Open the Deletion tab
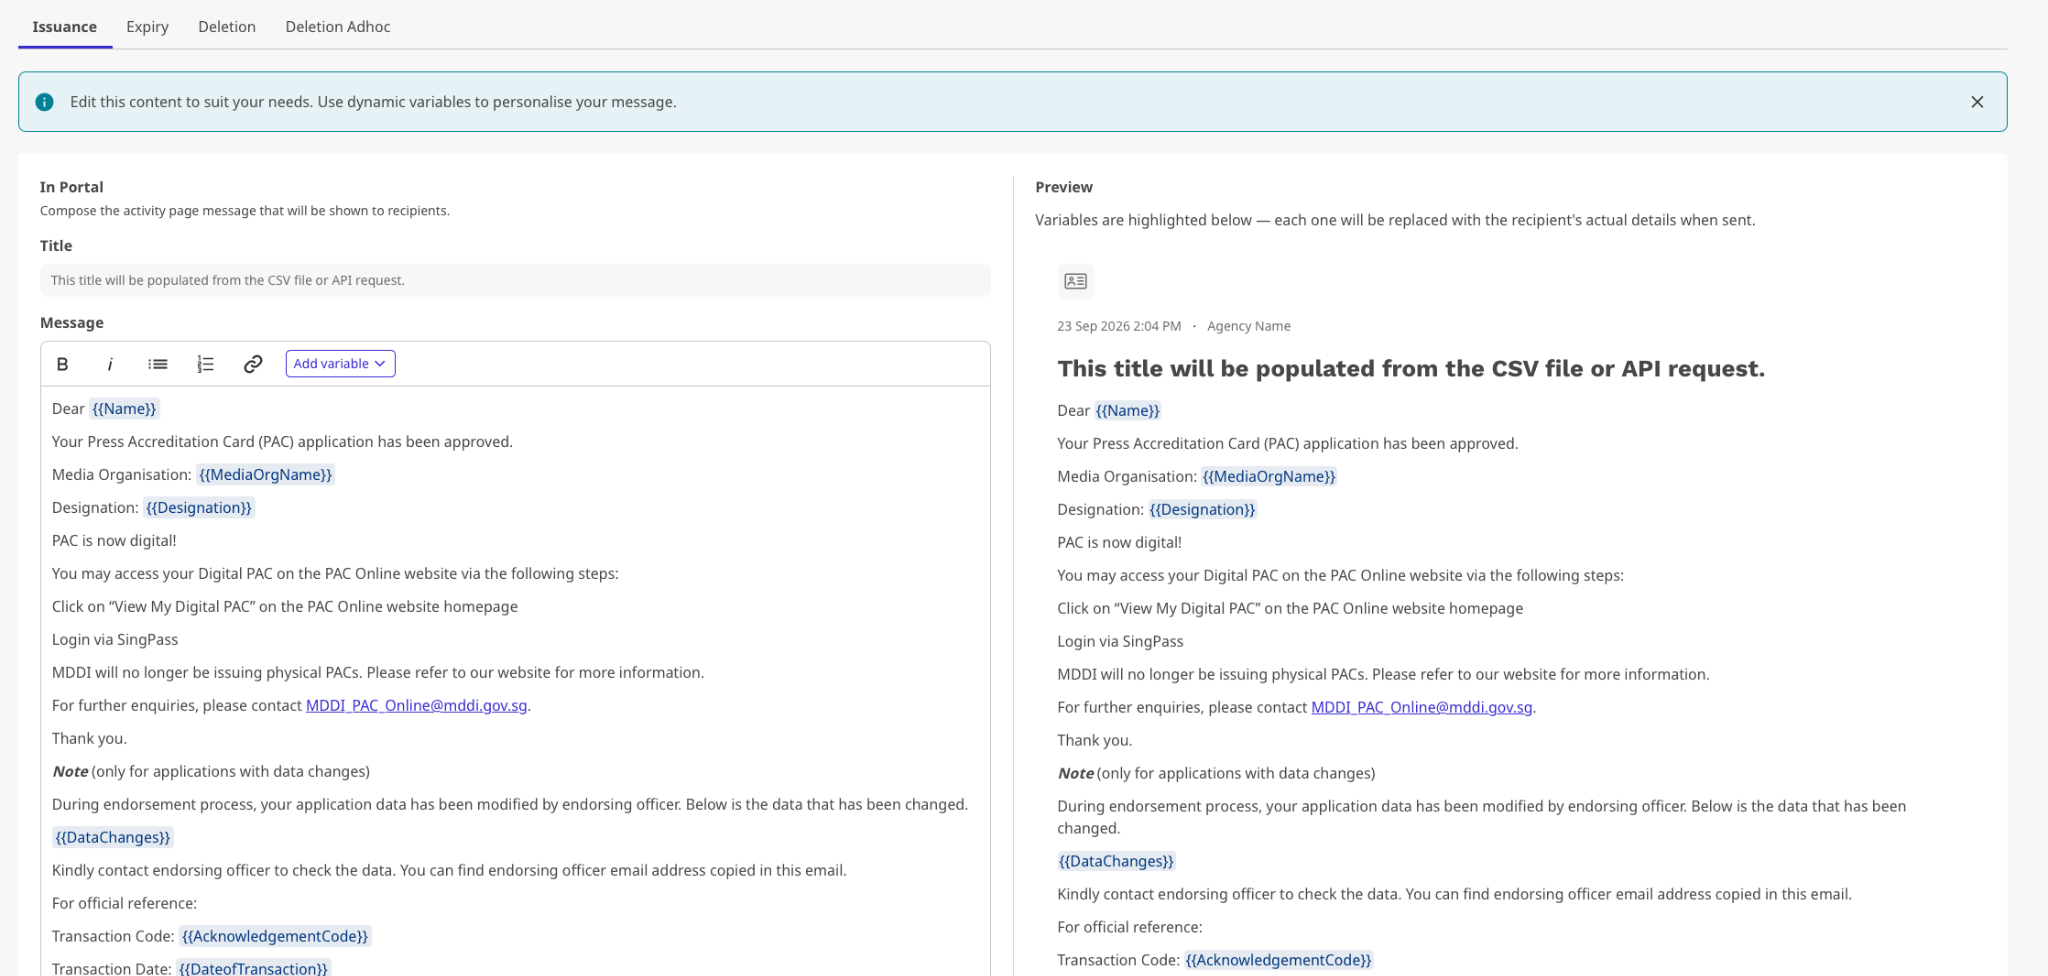The height and width of the screenshot is (976, 2048). (x=227, y=27)
